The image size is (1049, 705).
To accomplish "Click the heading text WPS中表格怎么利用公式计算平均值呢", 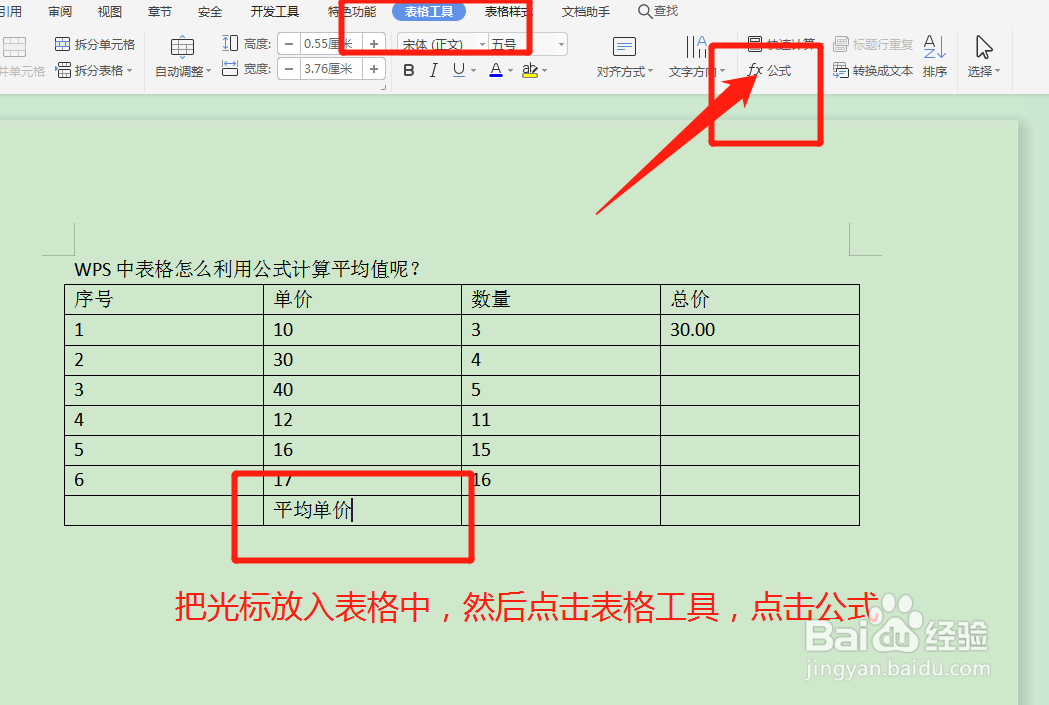I will (x=248, y=269).
